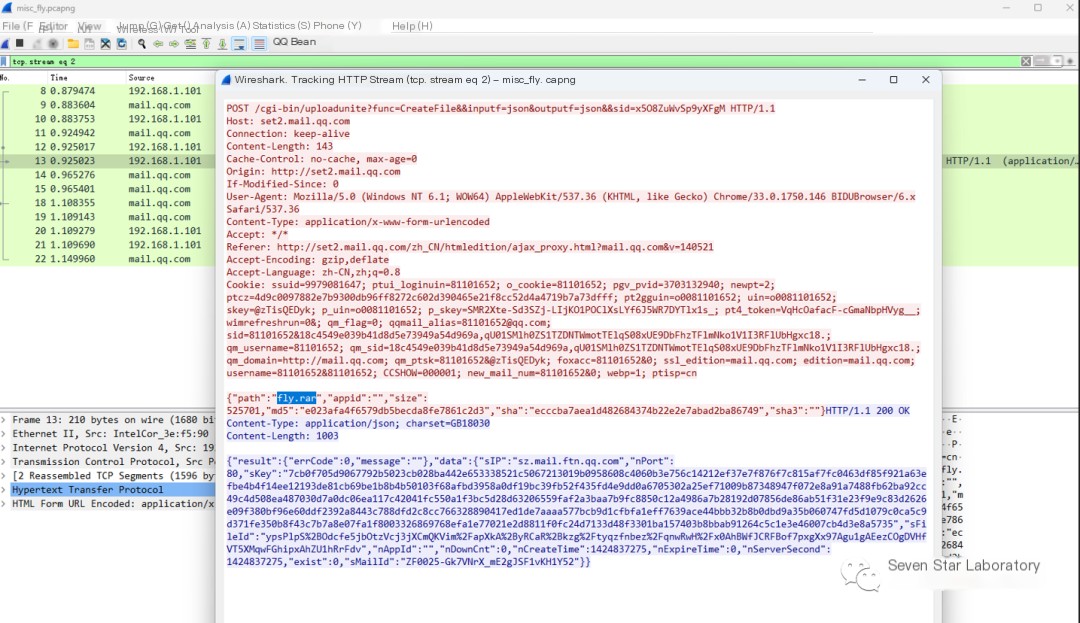Viewport: 1080px width, 623px height.
Task: Select packet 15 at 0.965401
Action: [107, 189]
